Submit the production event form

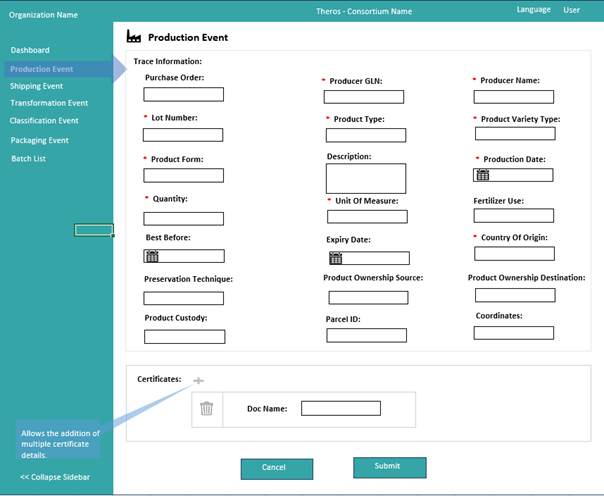click(389, 467)
